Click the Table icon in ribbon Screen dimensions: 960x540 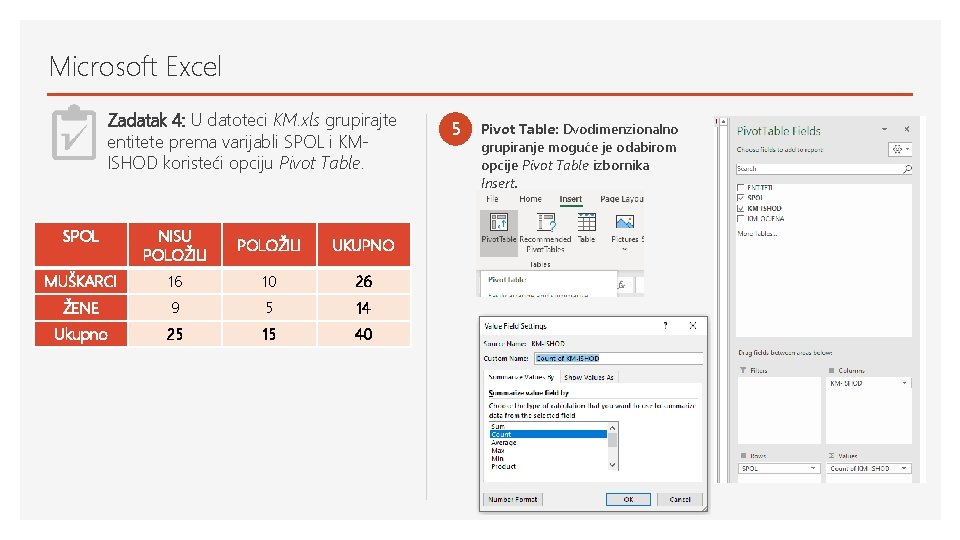(x=586, y=222)
